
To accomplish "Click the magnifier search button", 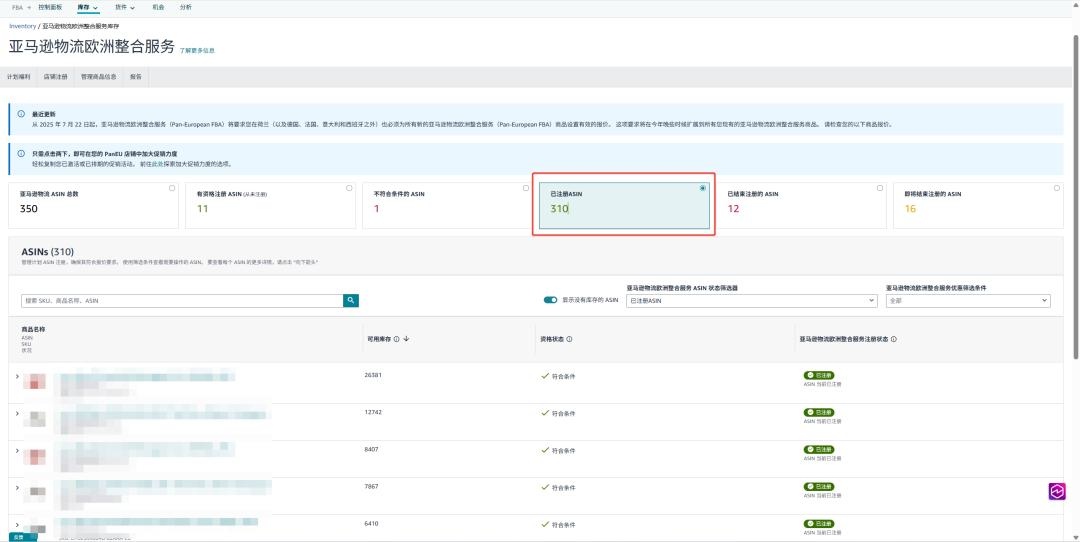I will point(351,300).
